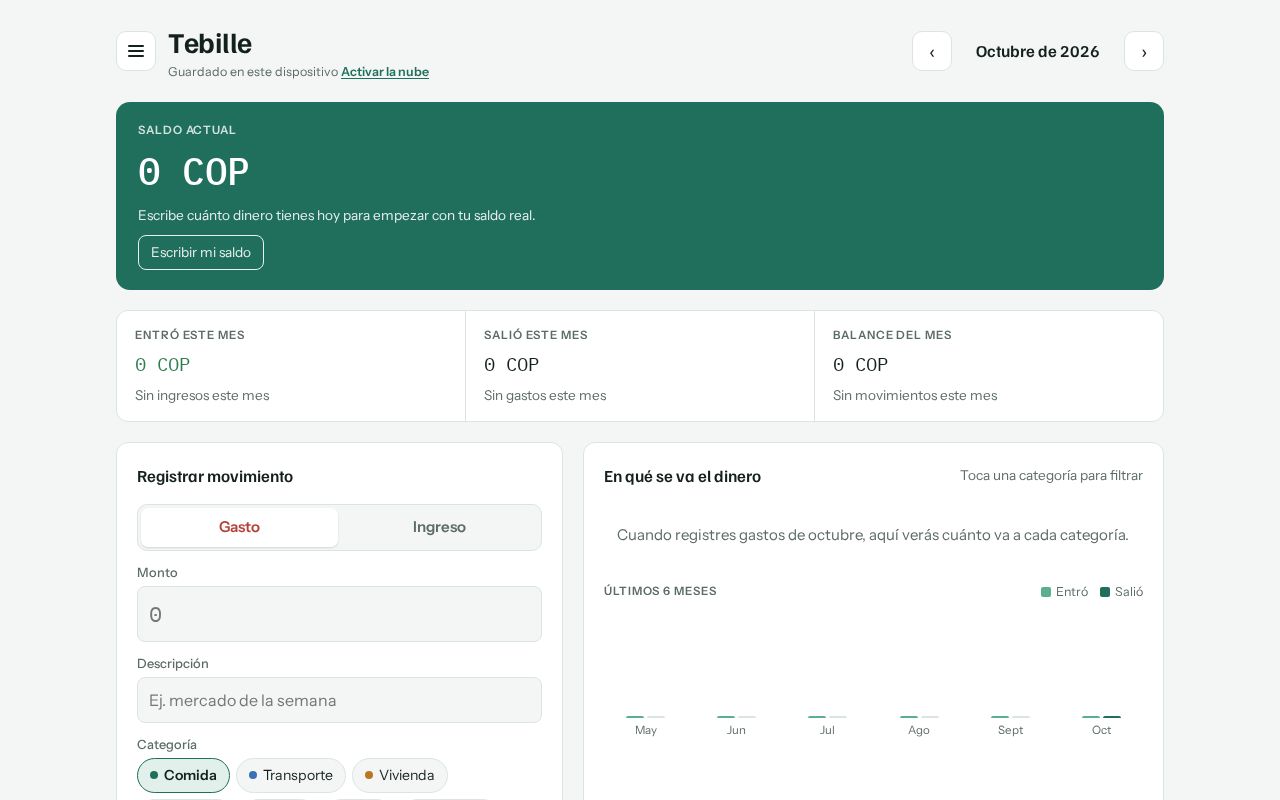Click the Registrar movimiento heading
This screenshot has width=1280, height=800.
(x=215, y=476)
